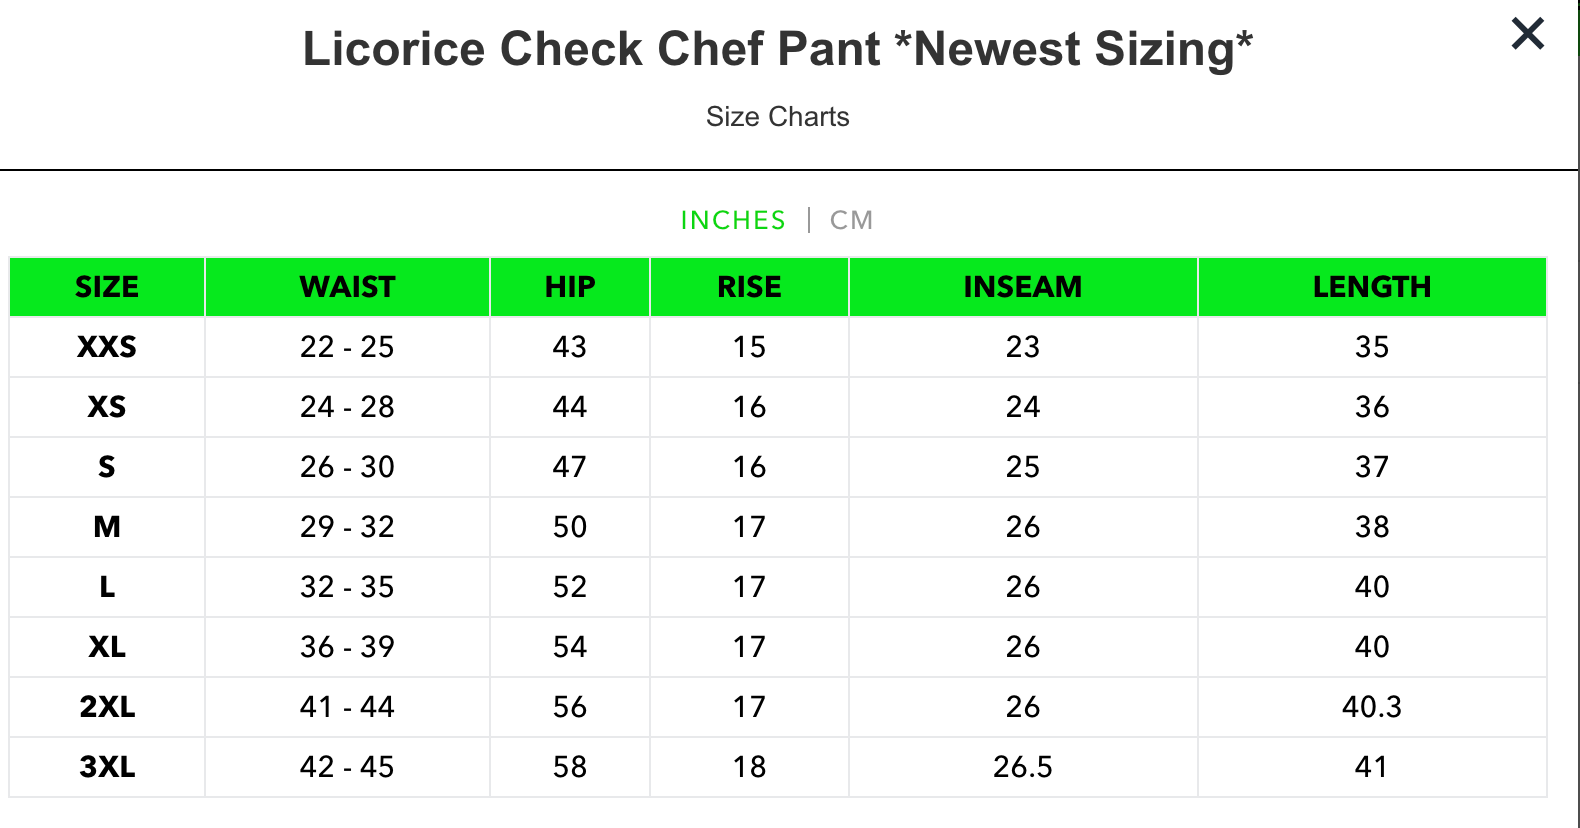The width and height of the screenshot is (1580, 828).
Task: Select the XXS size row
Action: (x=106, y=347)
